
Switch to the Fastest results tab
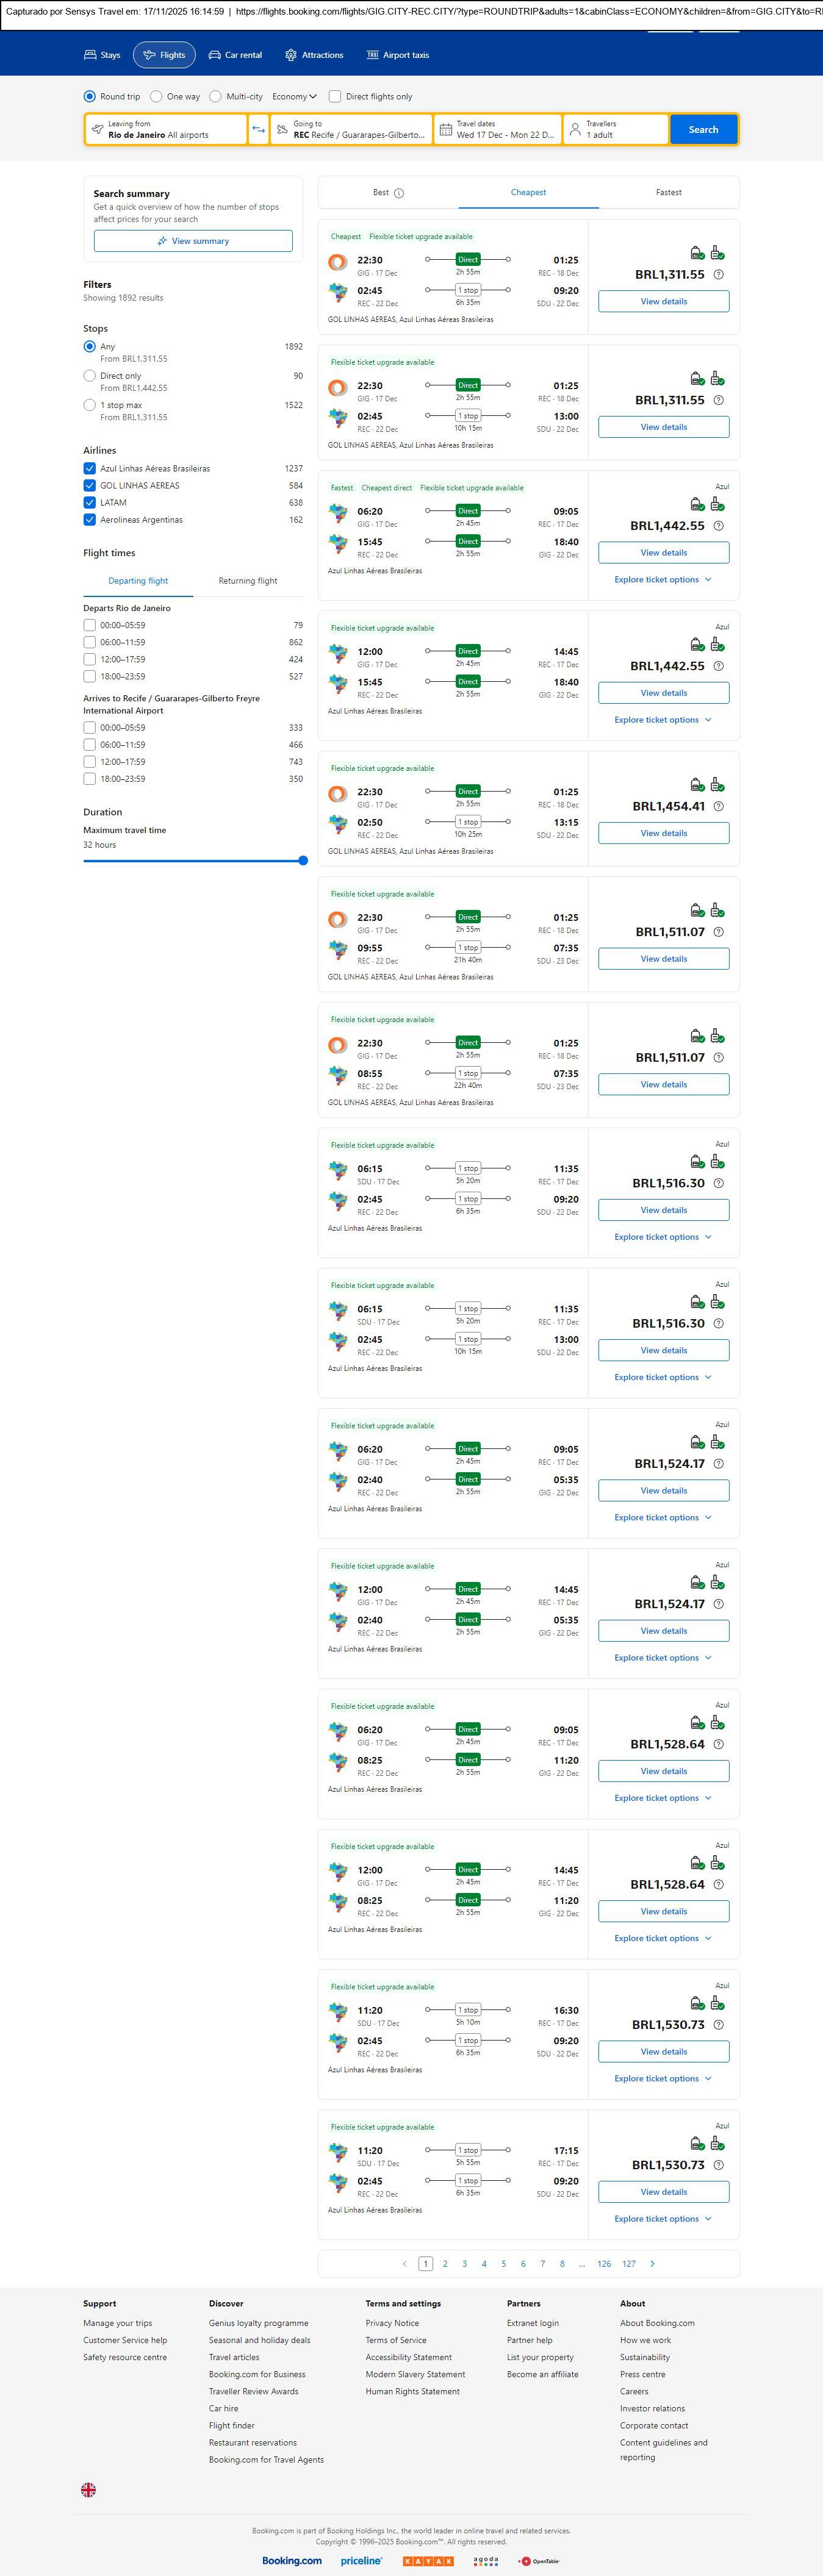[669, 193]
